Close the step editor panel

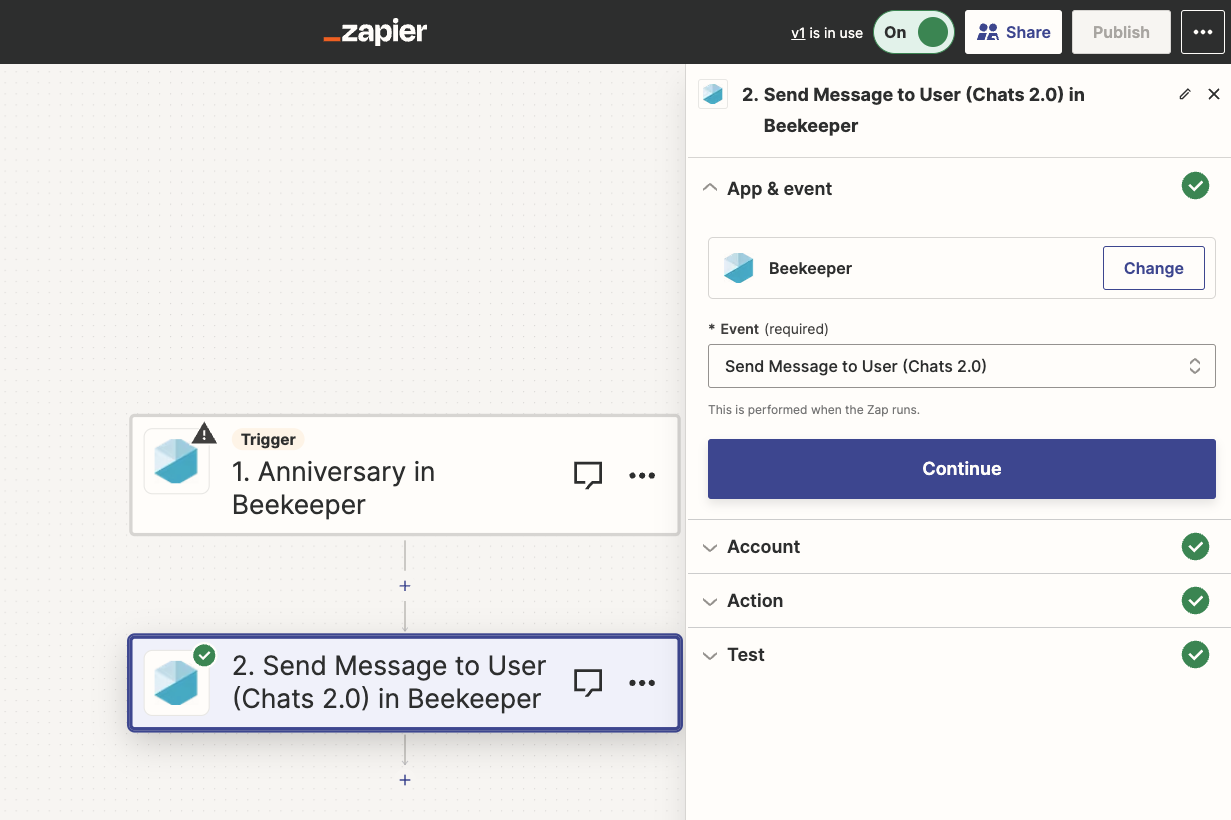tap(1214, 94)
